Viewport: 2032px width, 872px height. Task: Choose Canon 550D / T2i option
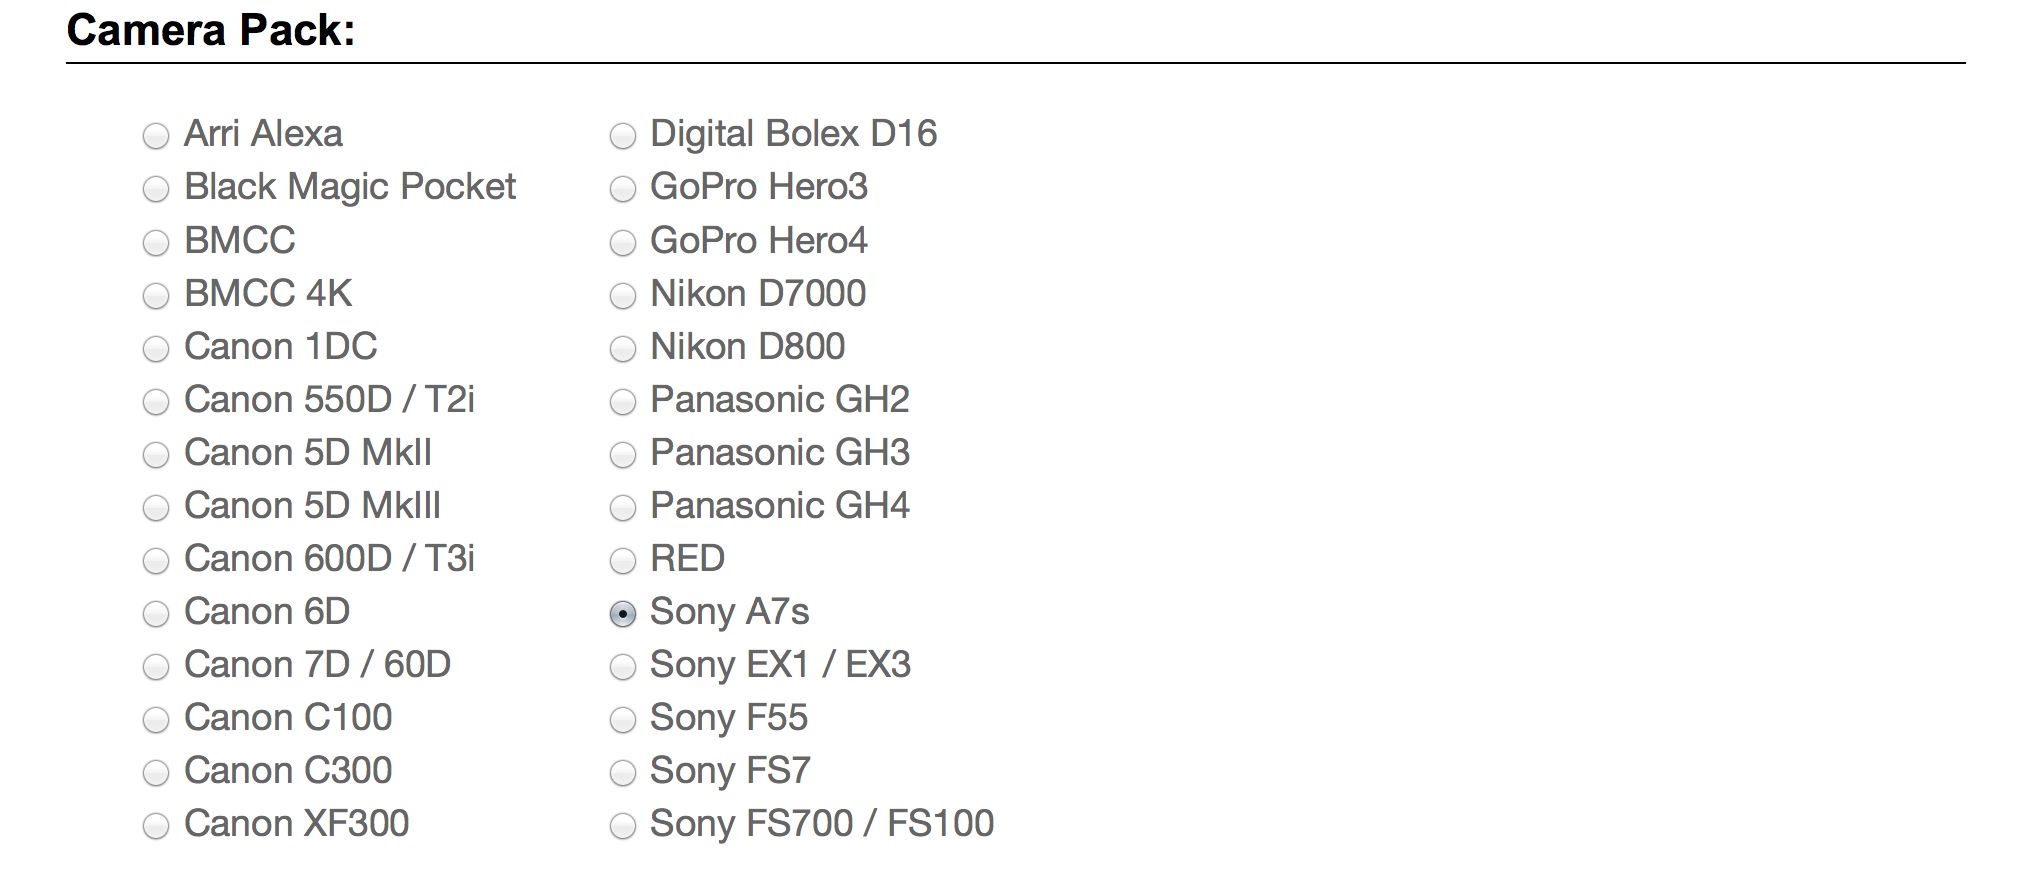point(155,400)
